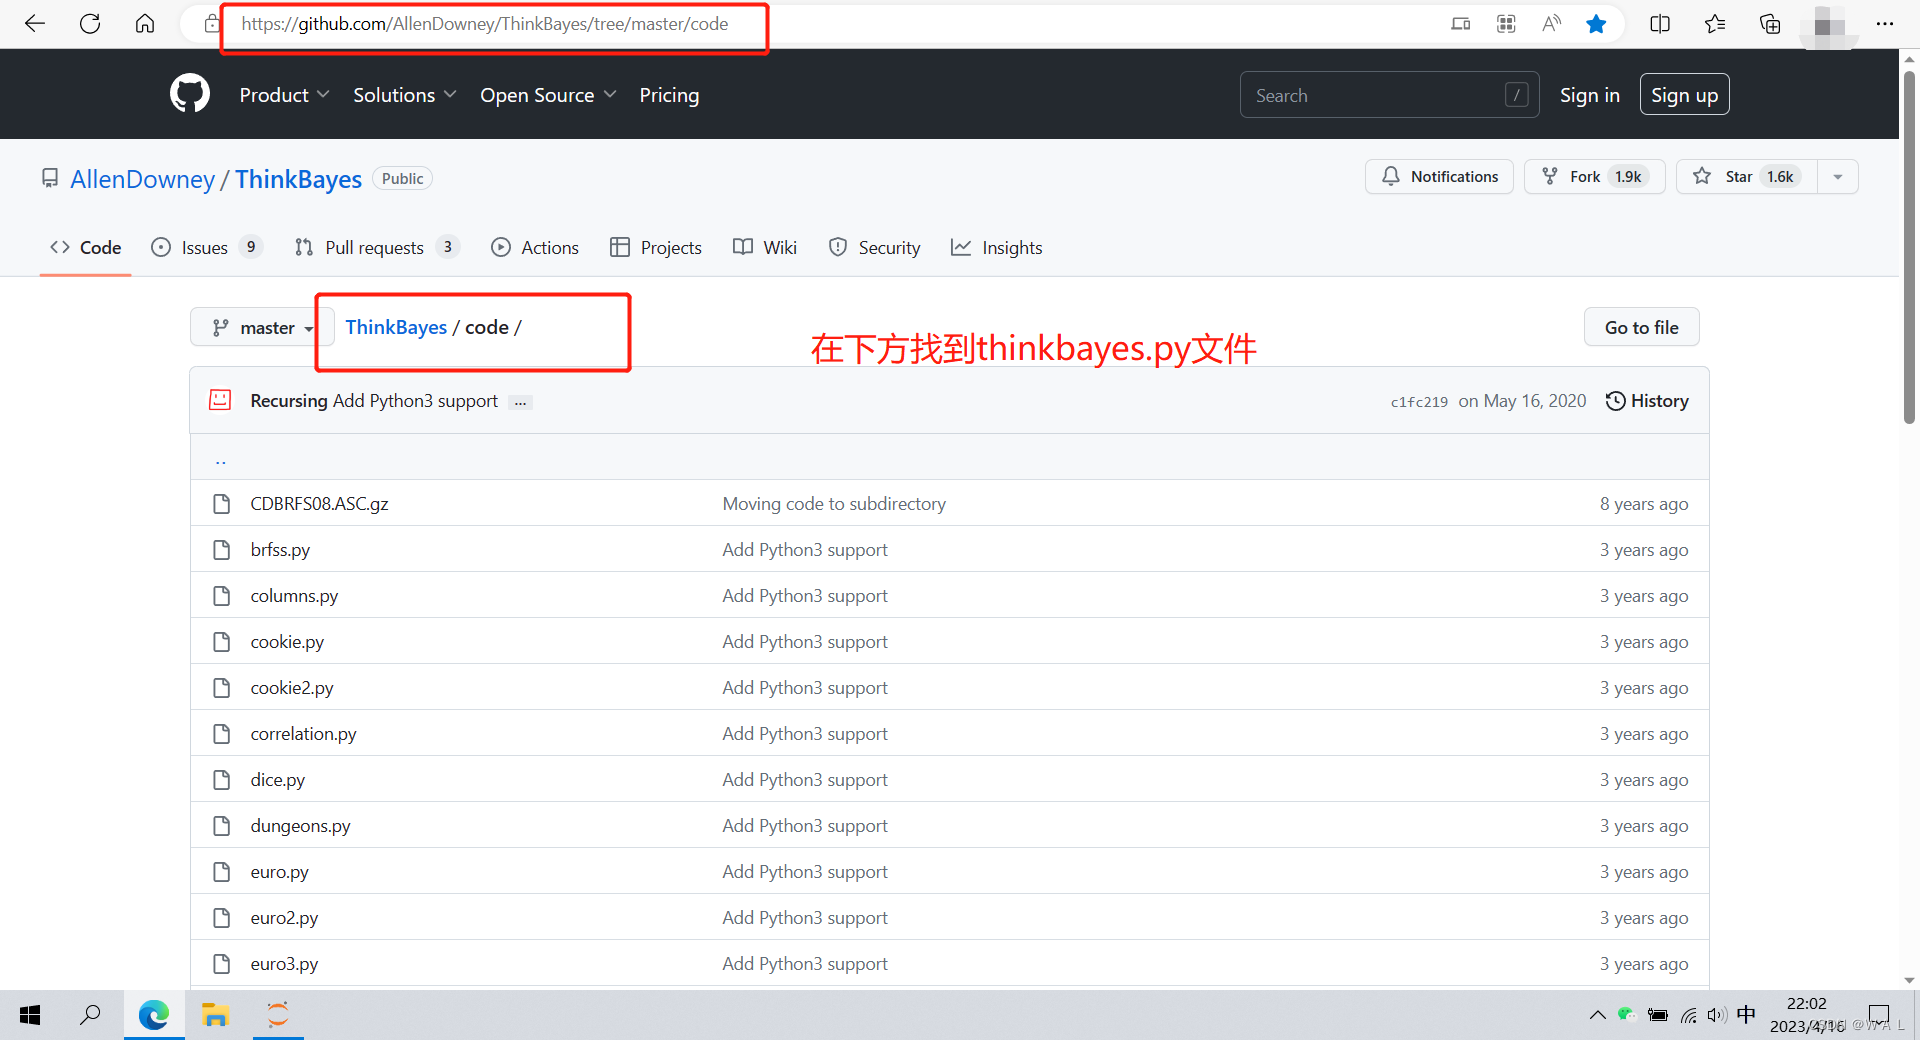Open Jupyter app in taskbar
This screenshot has width=1920, height=1040.
coord(278,1015)
